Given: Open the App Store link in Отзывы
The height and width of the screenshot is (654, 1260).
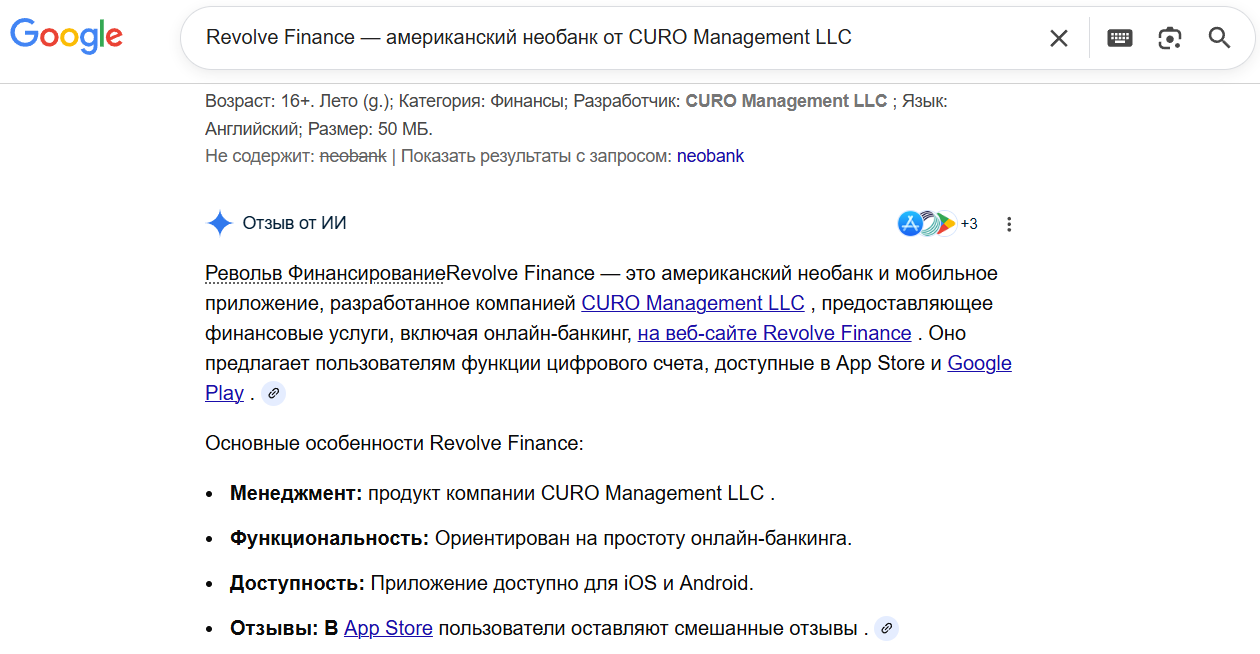Looking at the screenshot, I should coord(388,629).
